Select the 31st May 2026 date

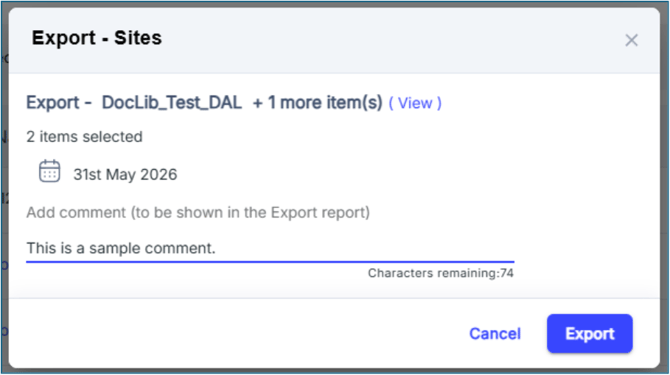[x=125, y=174]
